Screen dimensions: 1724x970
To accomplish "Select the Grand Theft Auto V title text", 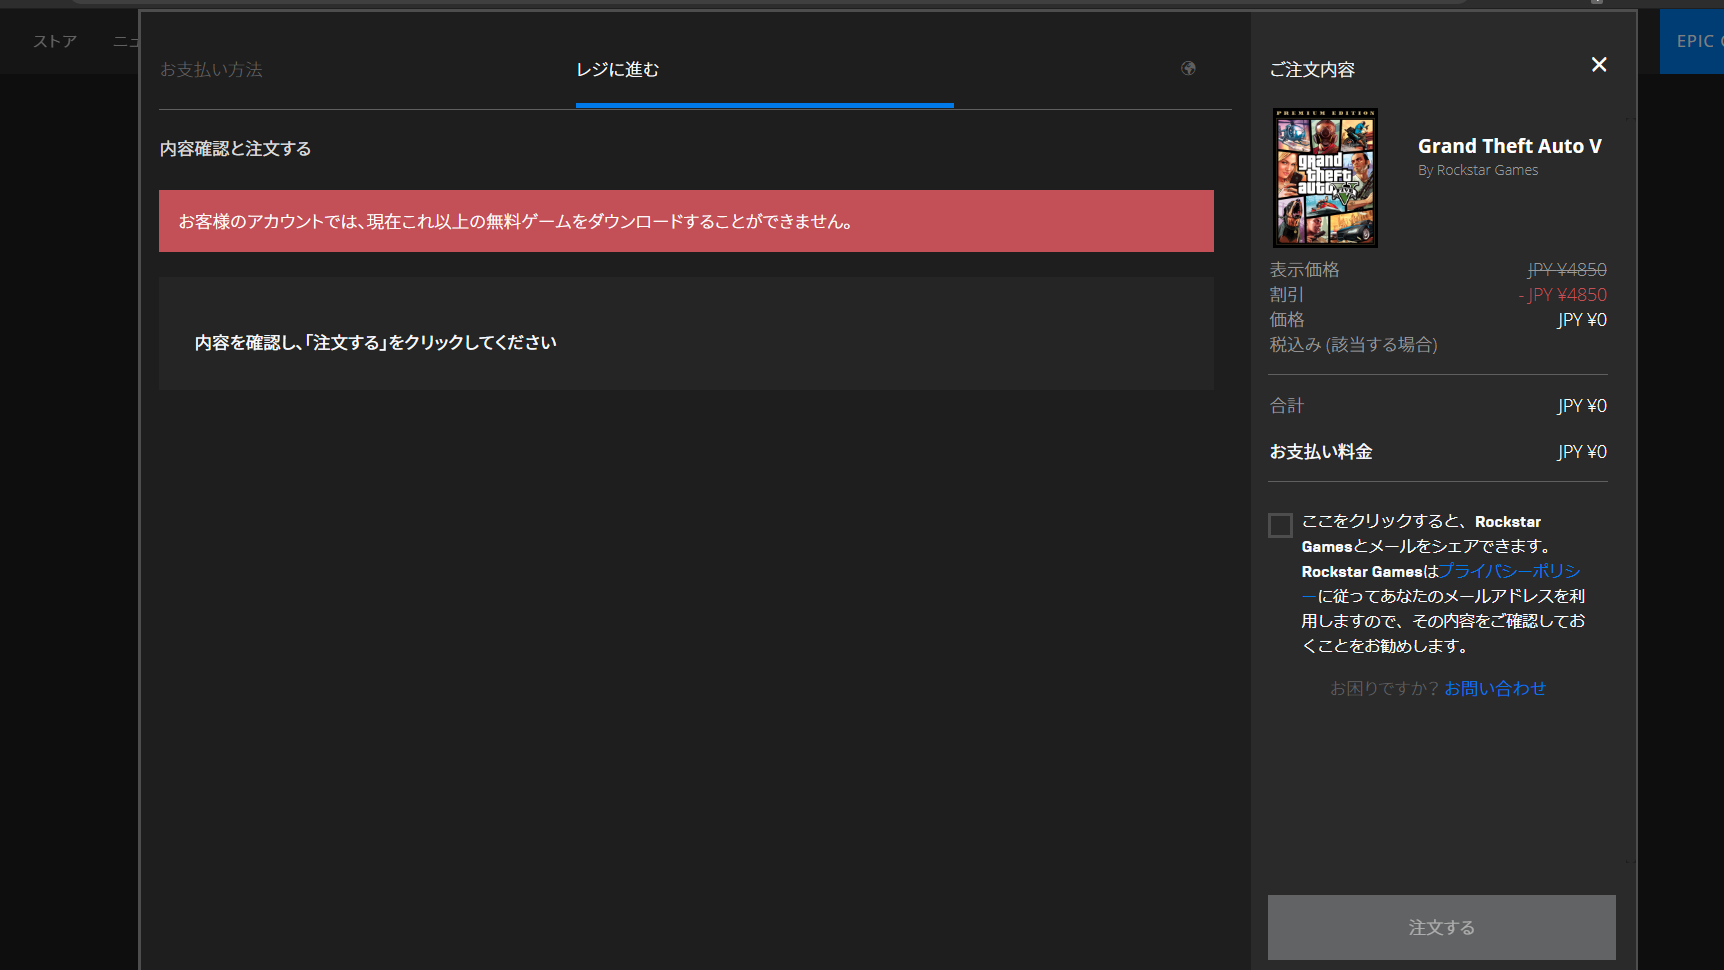I will (1509, 146).
